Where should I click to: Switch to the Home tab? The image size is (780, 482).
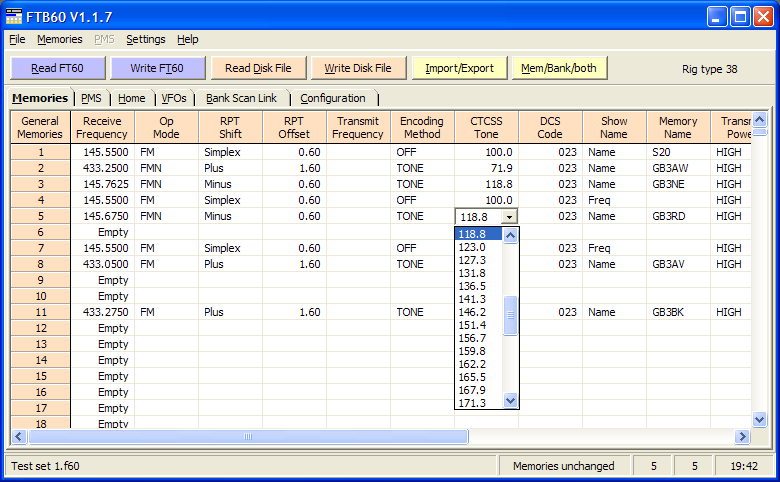[132, 98]
